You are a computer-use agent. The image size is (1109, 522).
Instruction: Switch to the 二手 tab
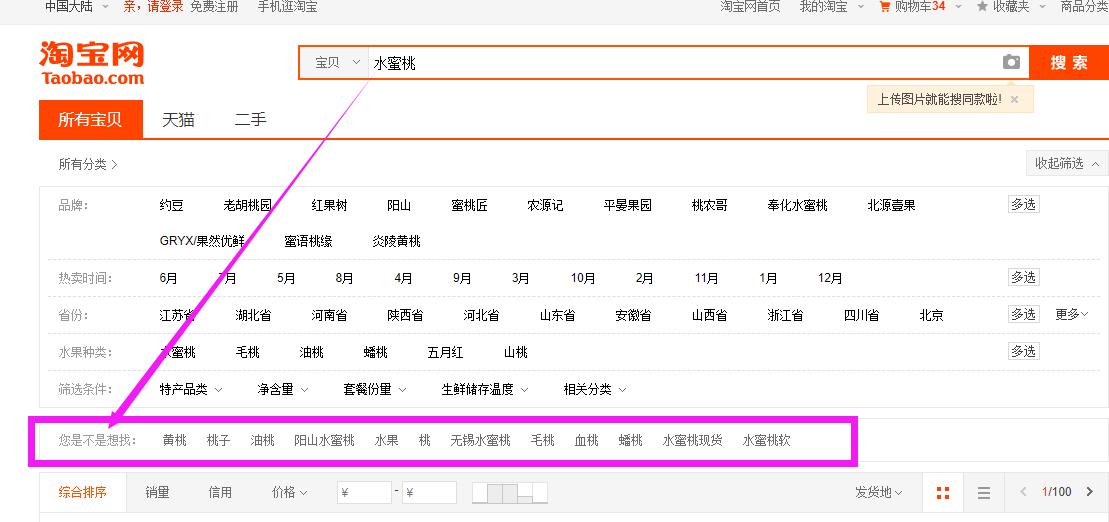(x=250, y=120)
